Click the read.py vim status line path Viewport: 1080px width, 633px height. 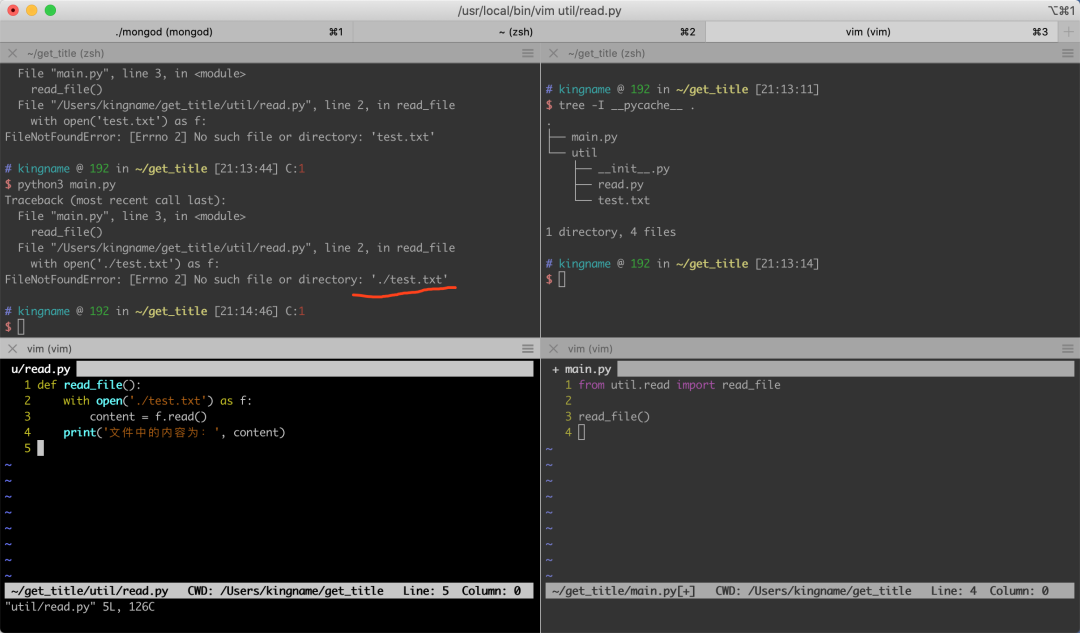pyautogui.click(x=90, y=591)
